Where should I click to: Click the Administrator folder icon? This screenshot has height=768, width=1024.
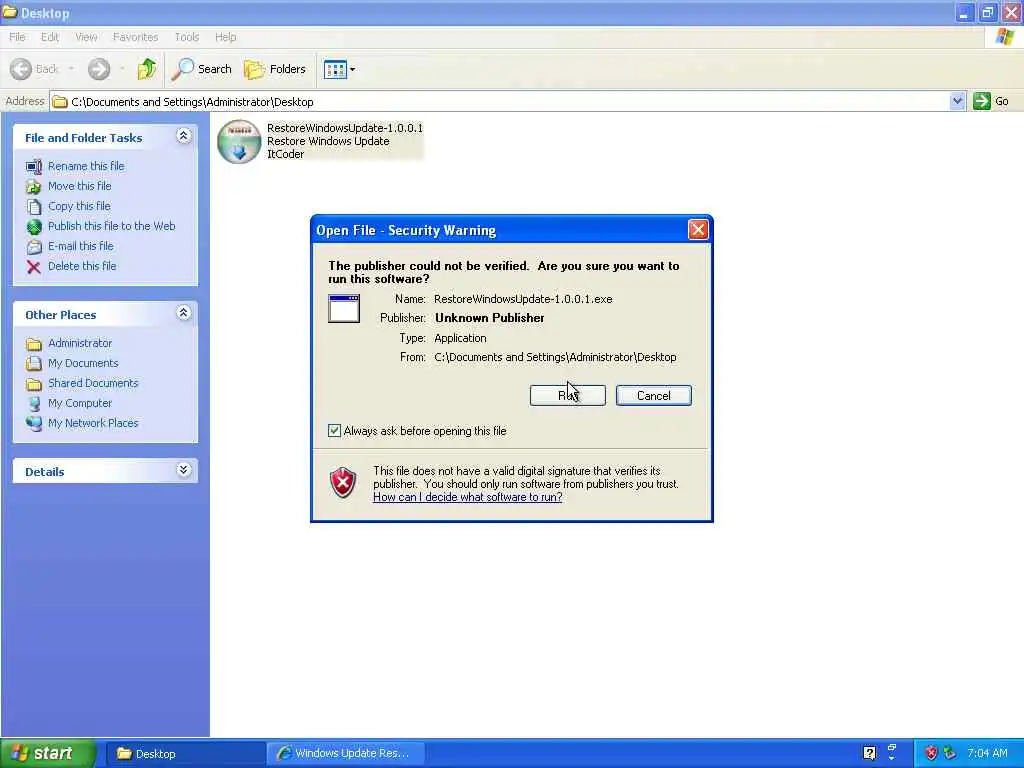click(34, 344)
